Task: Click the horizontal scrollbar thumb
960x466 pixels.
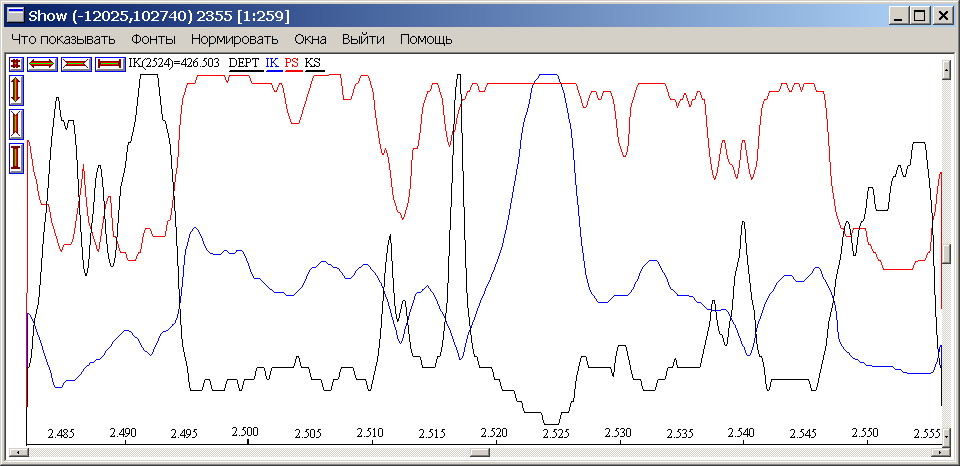Action: coord(481,453)
